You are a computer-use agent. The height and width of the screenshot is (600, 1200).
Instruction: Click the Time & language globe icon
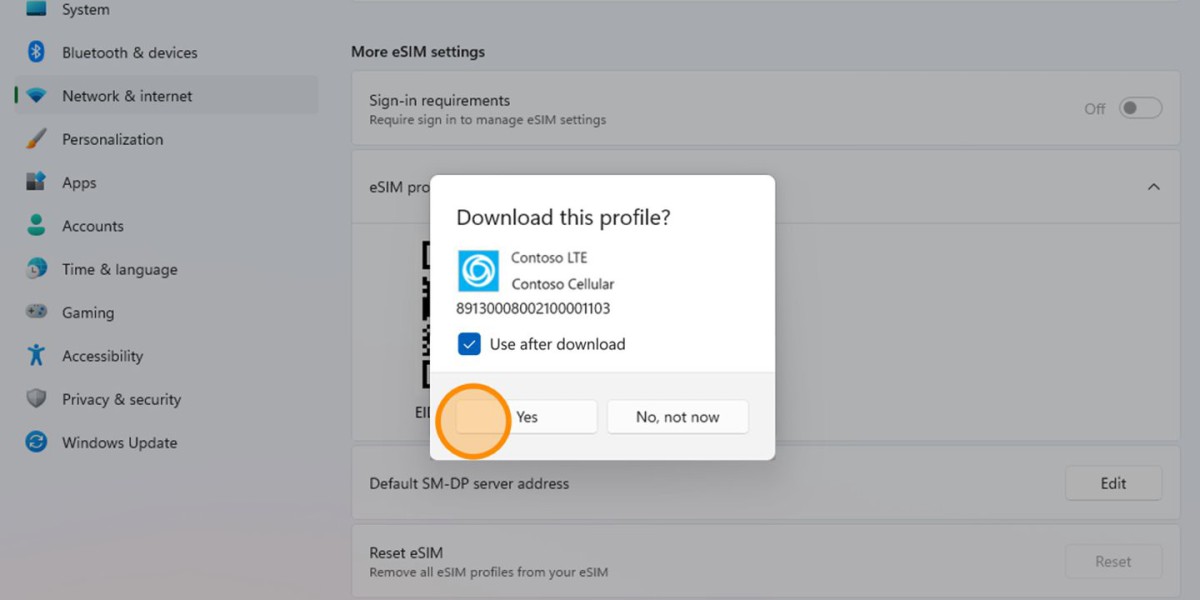37,269
